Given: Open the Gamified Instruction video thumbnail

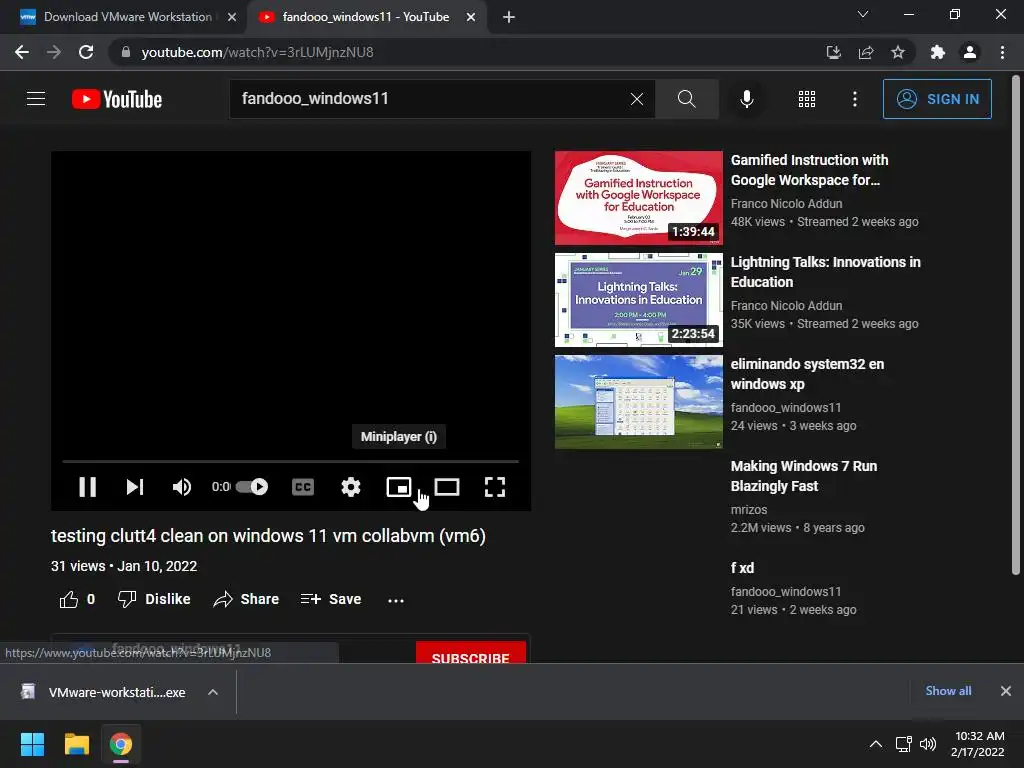Looking at the screenshot, I should pos(639,198).
